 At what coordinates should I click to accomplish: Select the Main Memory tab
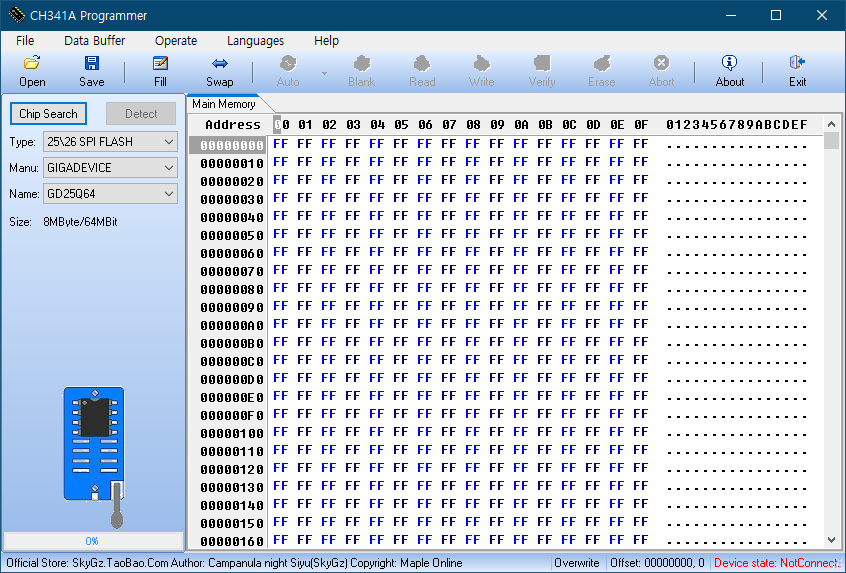(x=224, y=104)
